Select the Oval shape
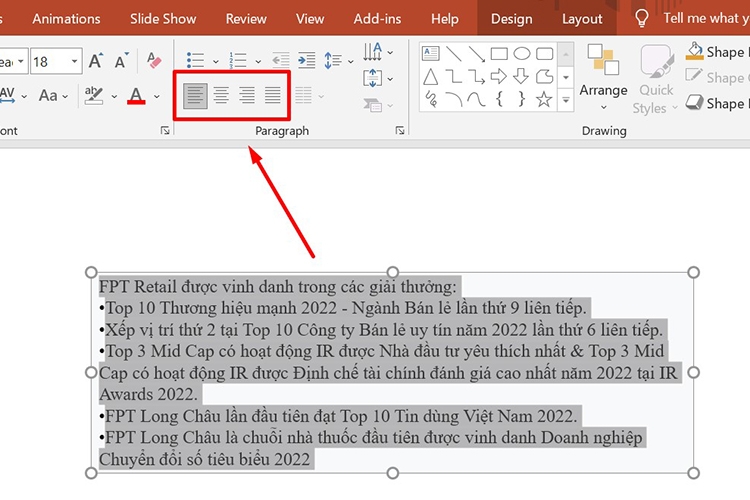The height and width of the screenshot is (500, 750). (x=522, y=54)
